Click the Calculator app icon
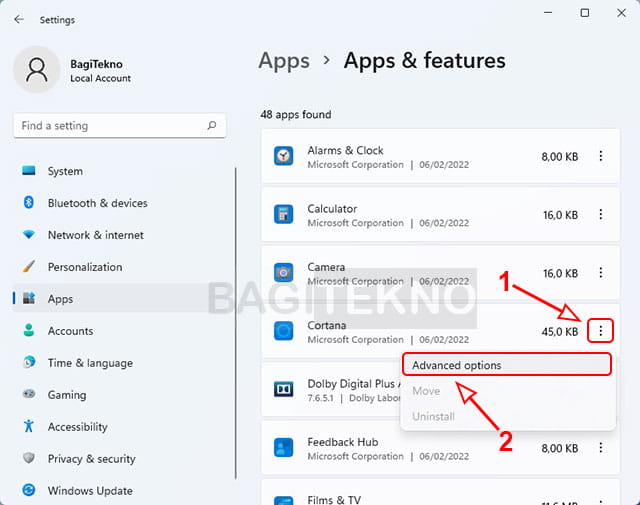 (x=283, y=214)
